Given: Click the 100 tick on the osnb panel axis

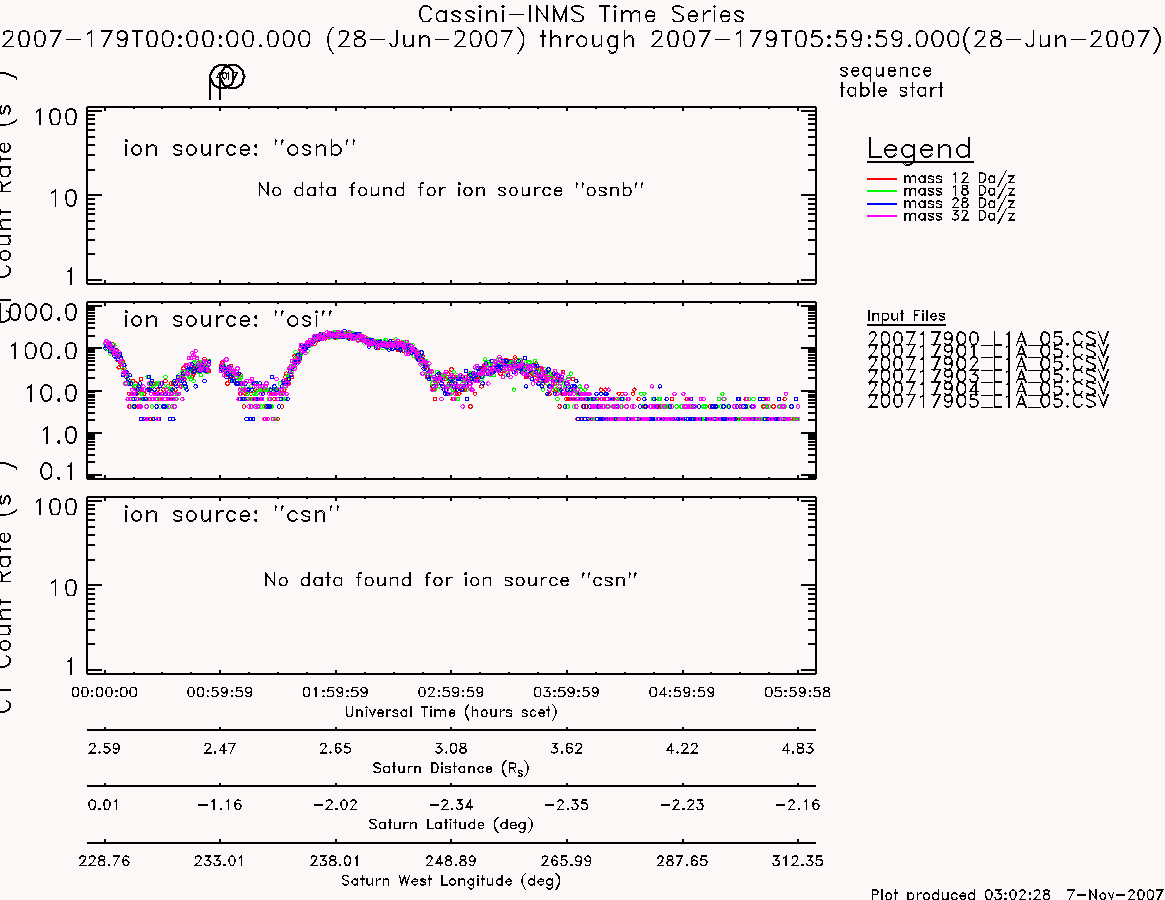Looking at the screenshot, I should 56,117.
